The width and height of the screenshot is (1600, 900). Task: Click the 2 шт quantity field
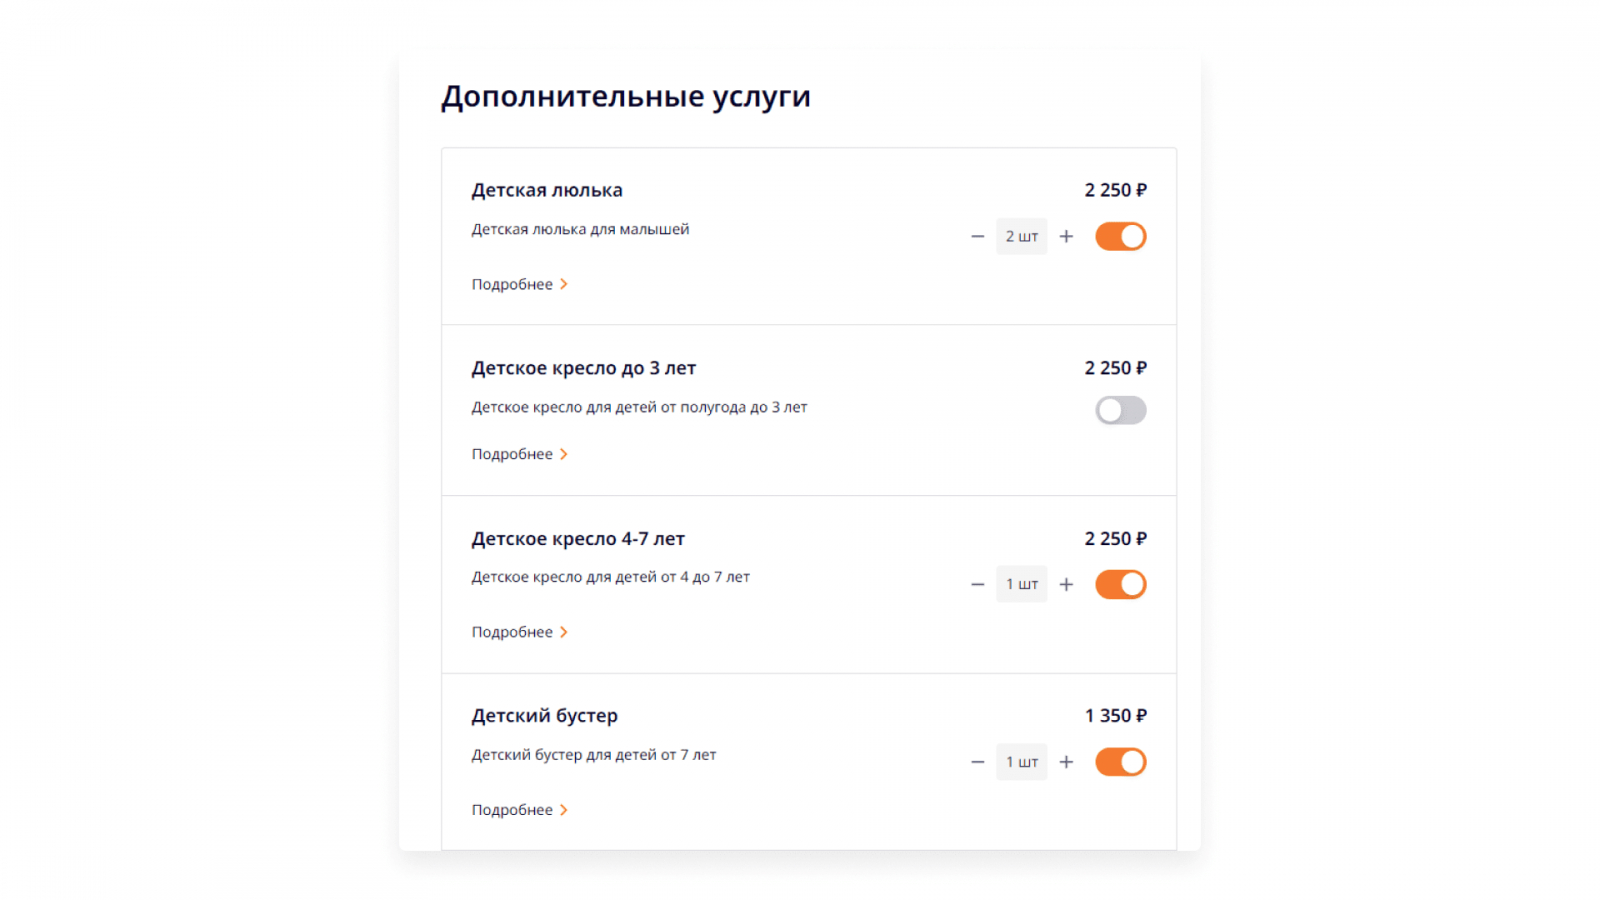click(1021, 237)
